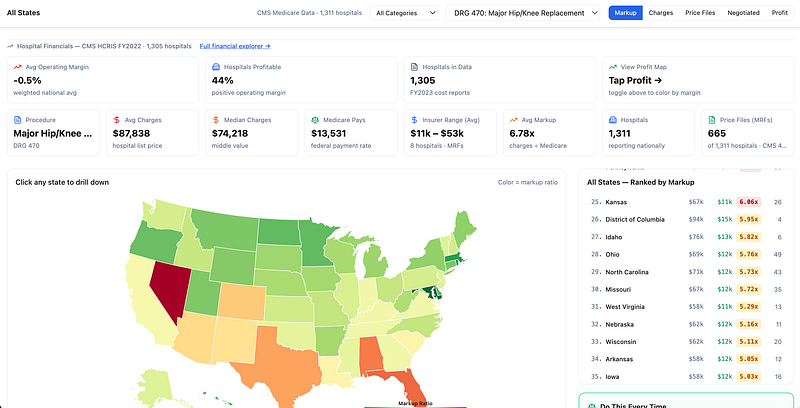Click the Avg Charges dollar icon
The image size is (800, 408).
tap(117, 120)
